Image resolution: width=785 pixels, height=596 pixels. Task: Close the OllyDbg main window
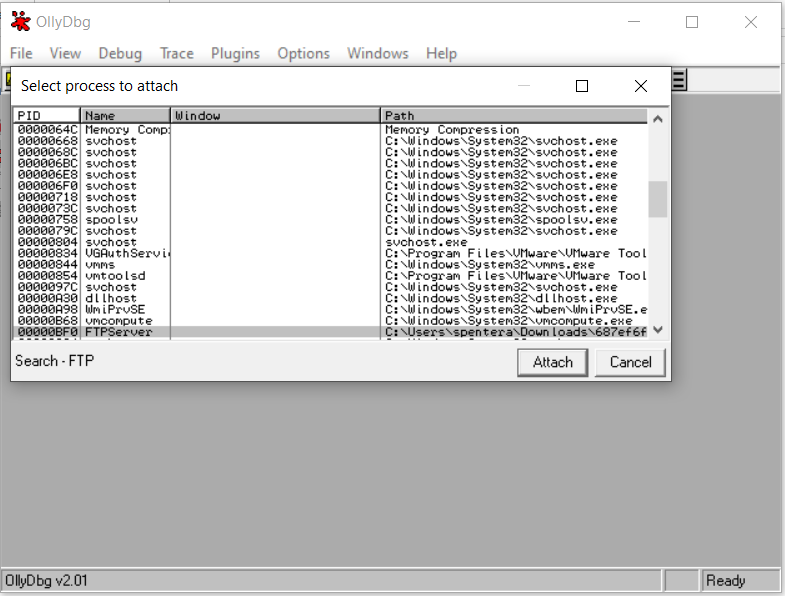coord(750,22)
